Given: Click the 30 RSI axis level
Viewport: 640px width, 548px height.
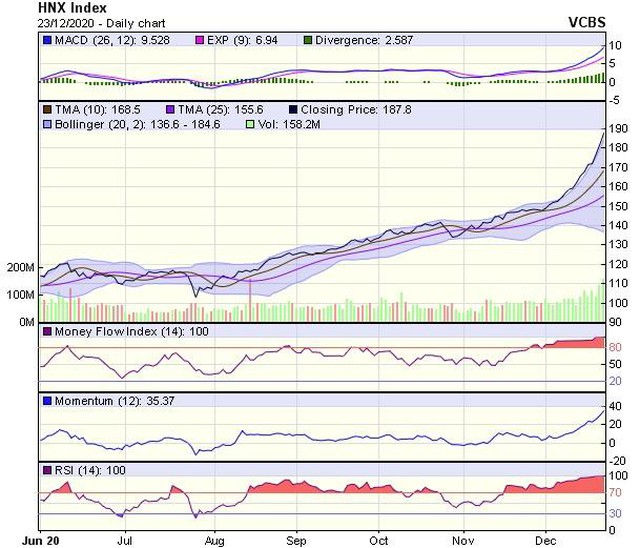Looking at the screenshot, I should point(615,513).
